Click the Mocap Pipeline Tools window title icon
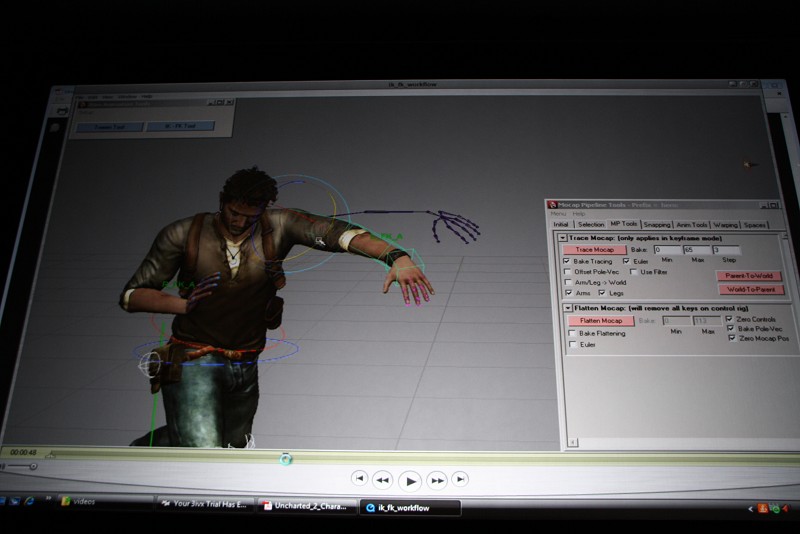Viewport: 800px width, 534px height. 552,205
